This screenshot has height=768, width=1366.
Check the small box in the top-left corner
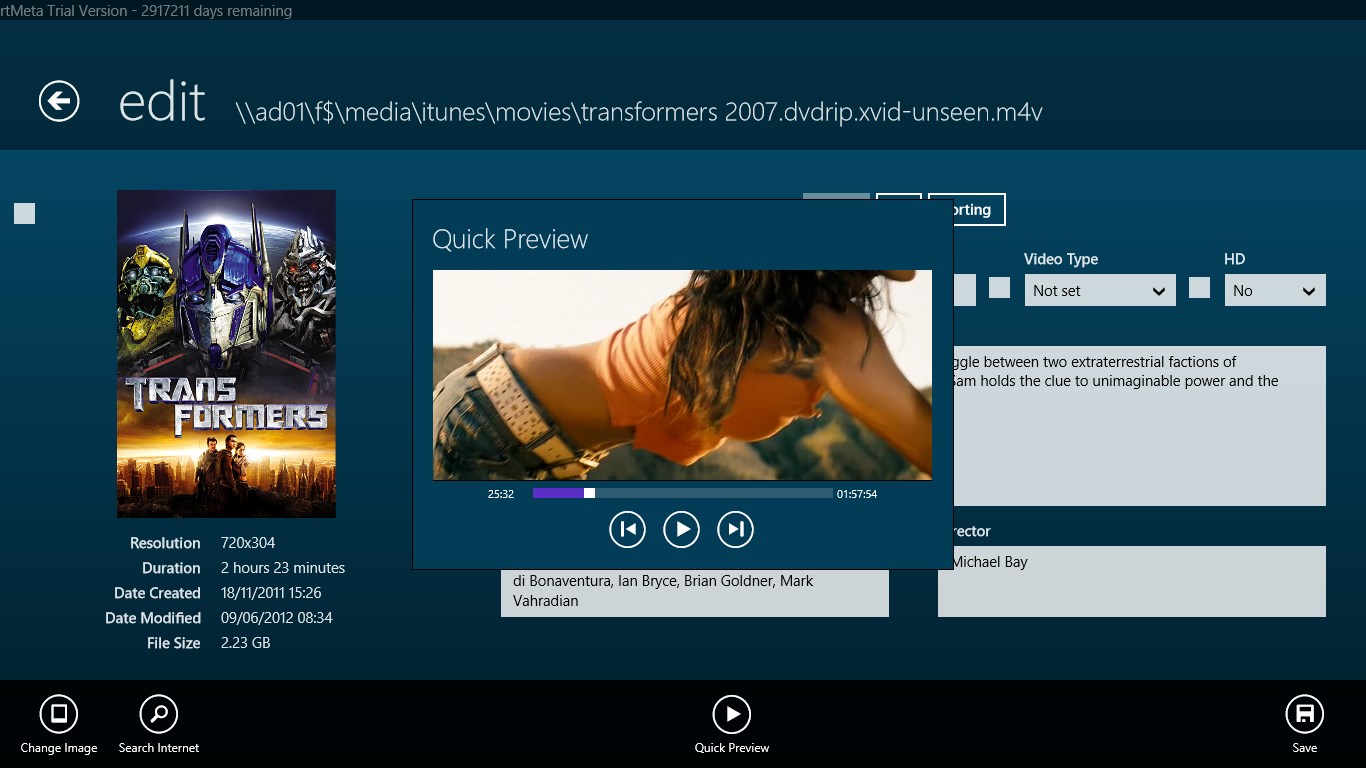point(23,212)
